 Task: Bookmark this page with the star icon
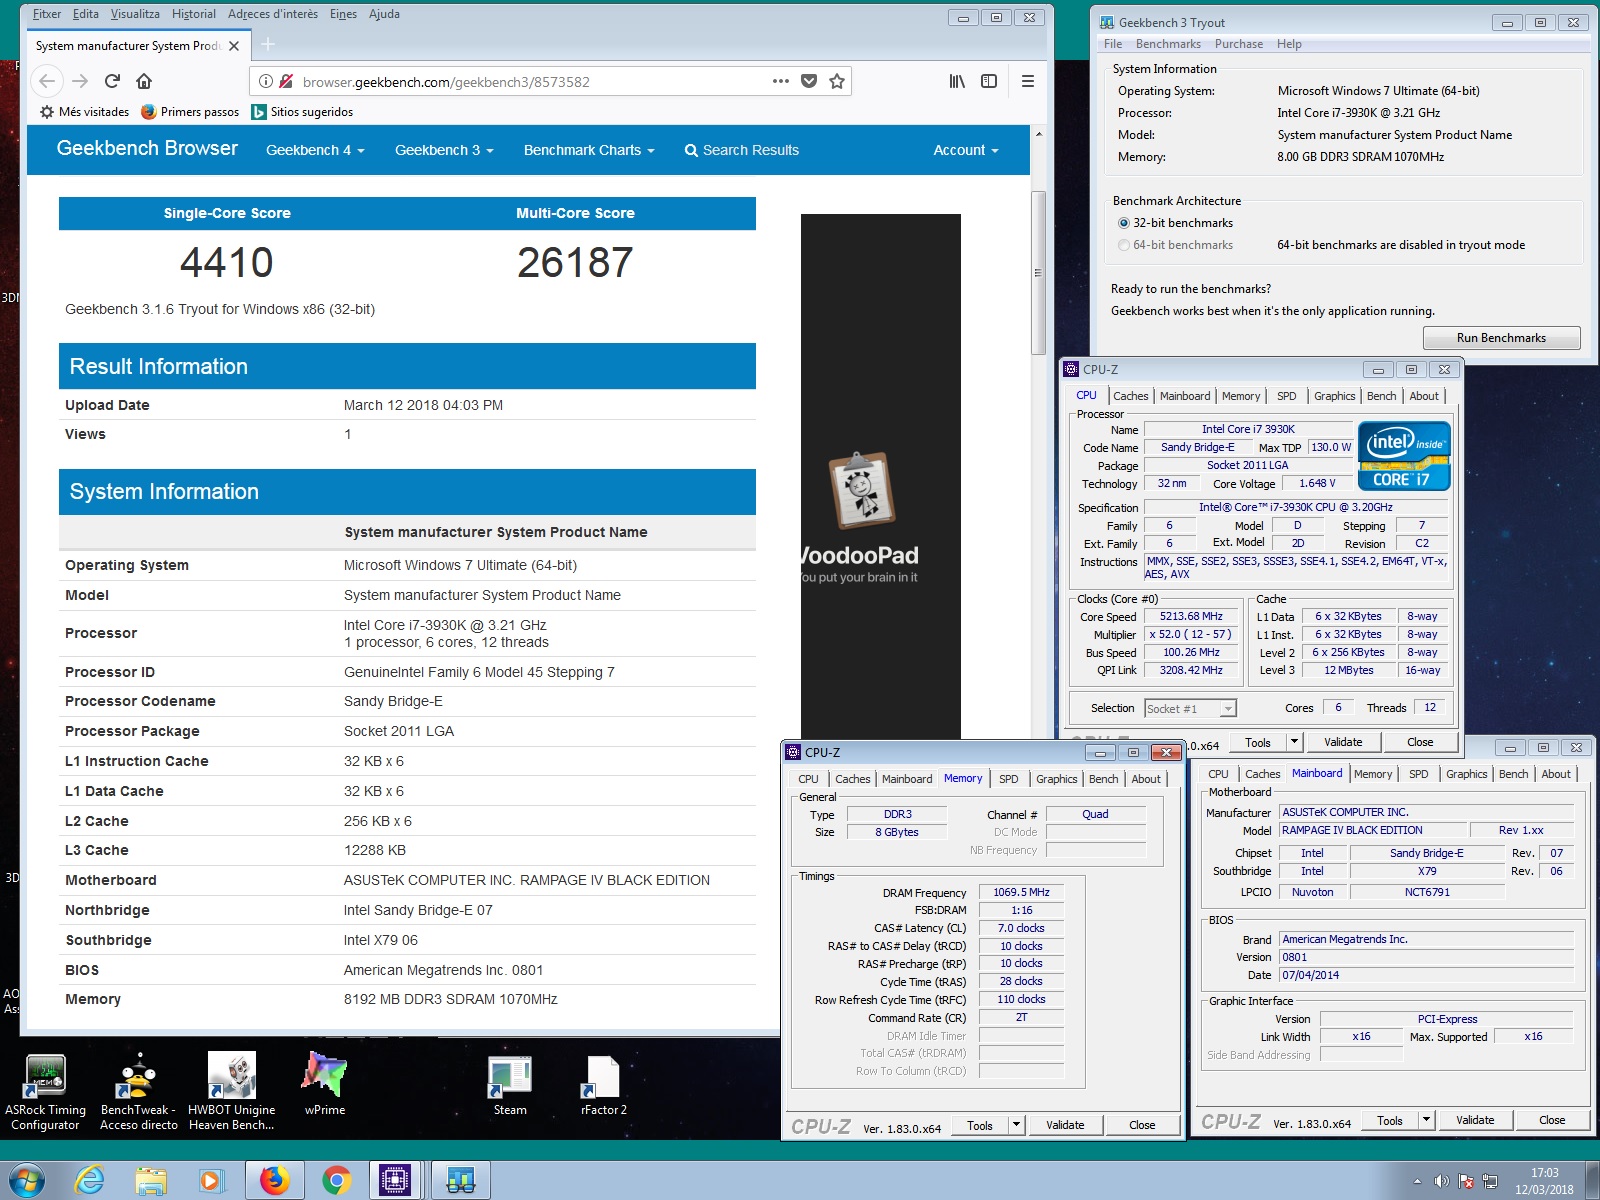[x=837, y=81]
